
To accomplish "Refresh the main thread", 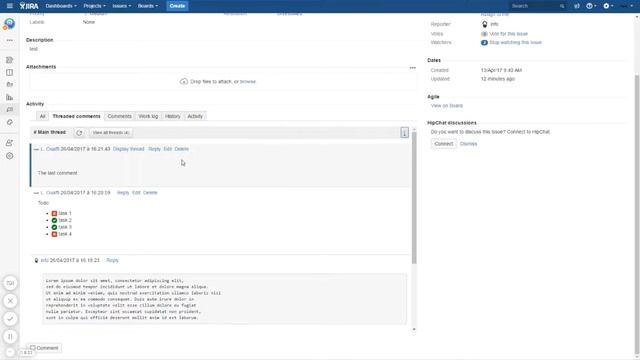I will point(79,133).
